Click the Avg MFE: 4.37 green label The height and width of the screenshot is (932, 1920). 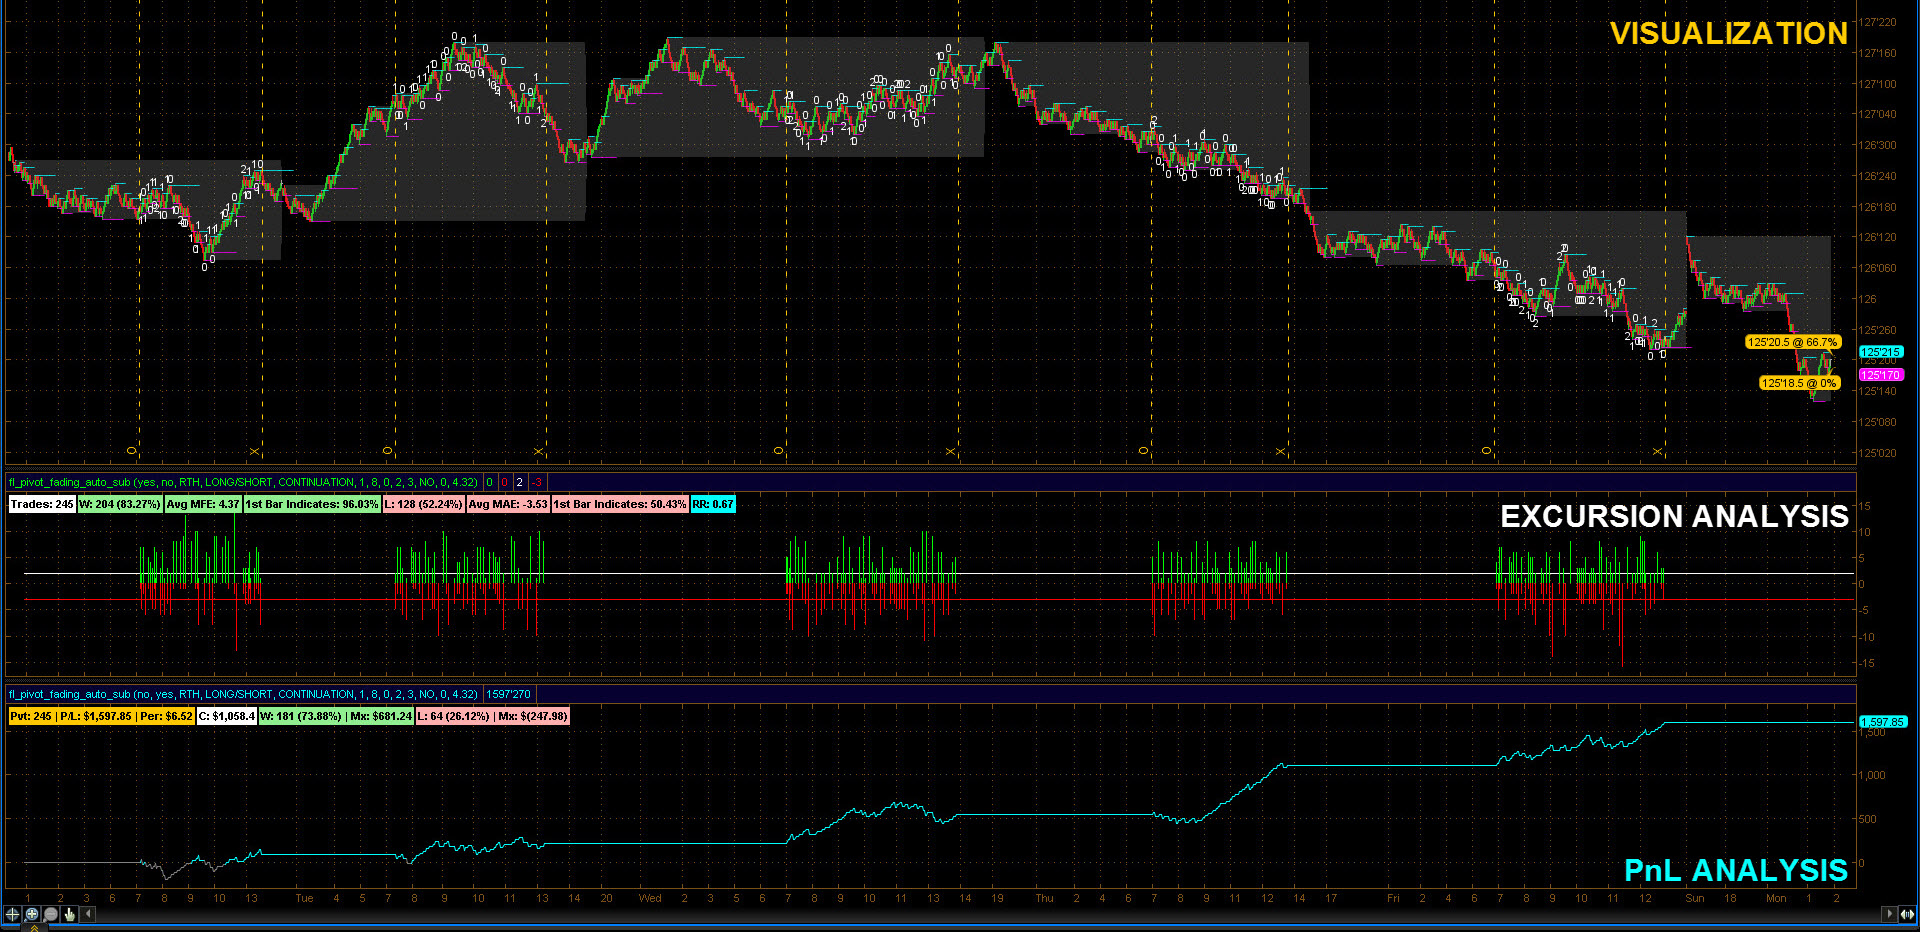pos(203,504)
